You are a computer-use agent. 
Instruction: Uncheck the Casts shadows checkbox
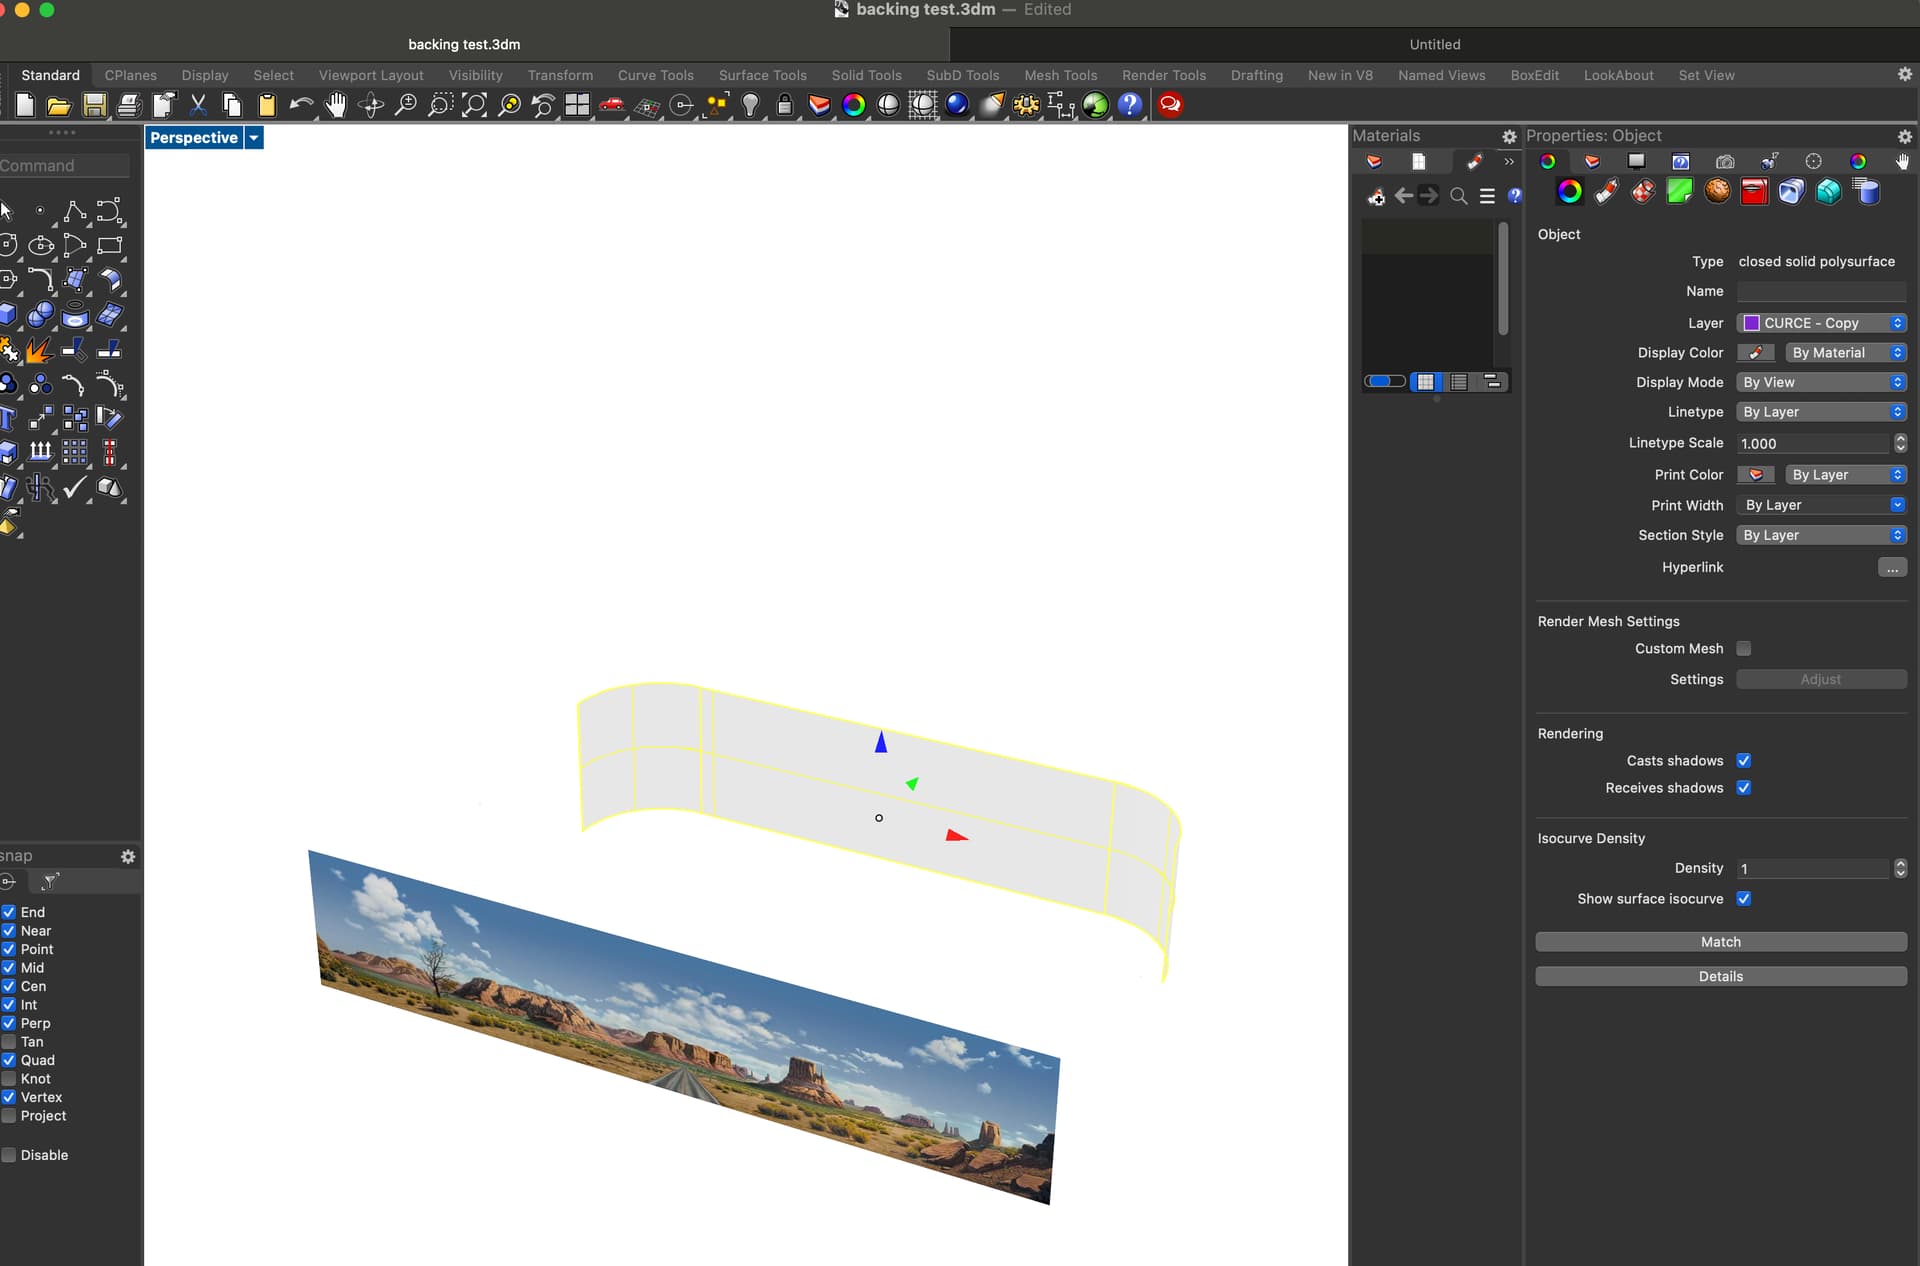pyautogui.click(x=1744, y=760)
